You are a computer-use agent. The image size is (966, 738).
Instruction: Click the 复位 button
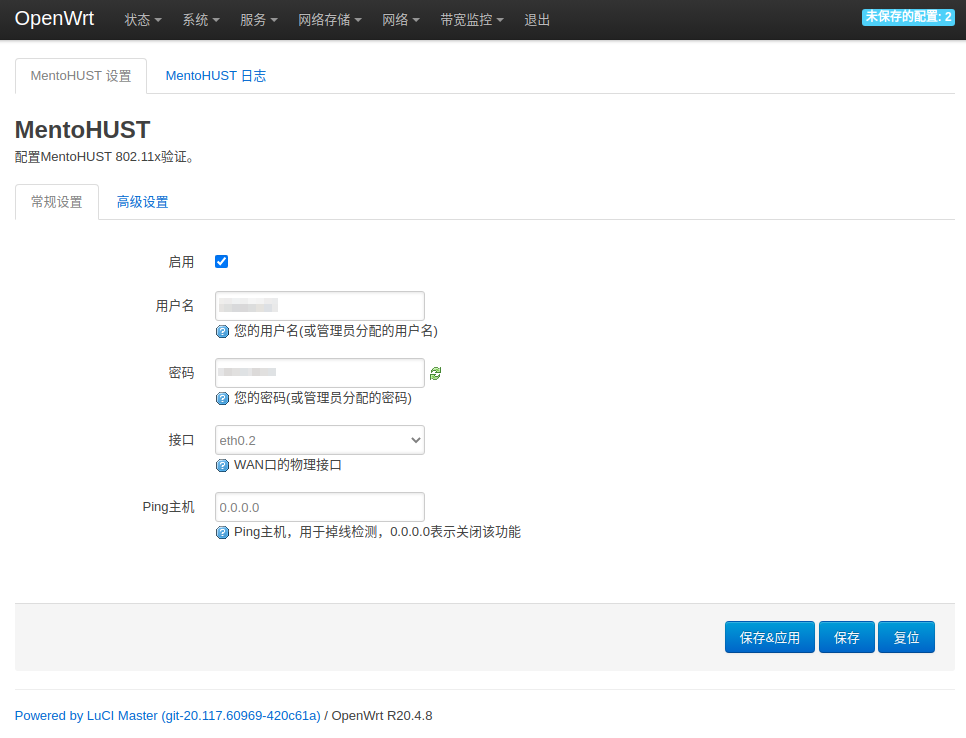[906, 637]
